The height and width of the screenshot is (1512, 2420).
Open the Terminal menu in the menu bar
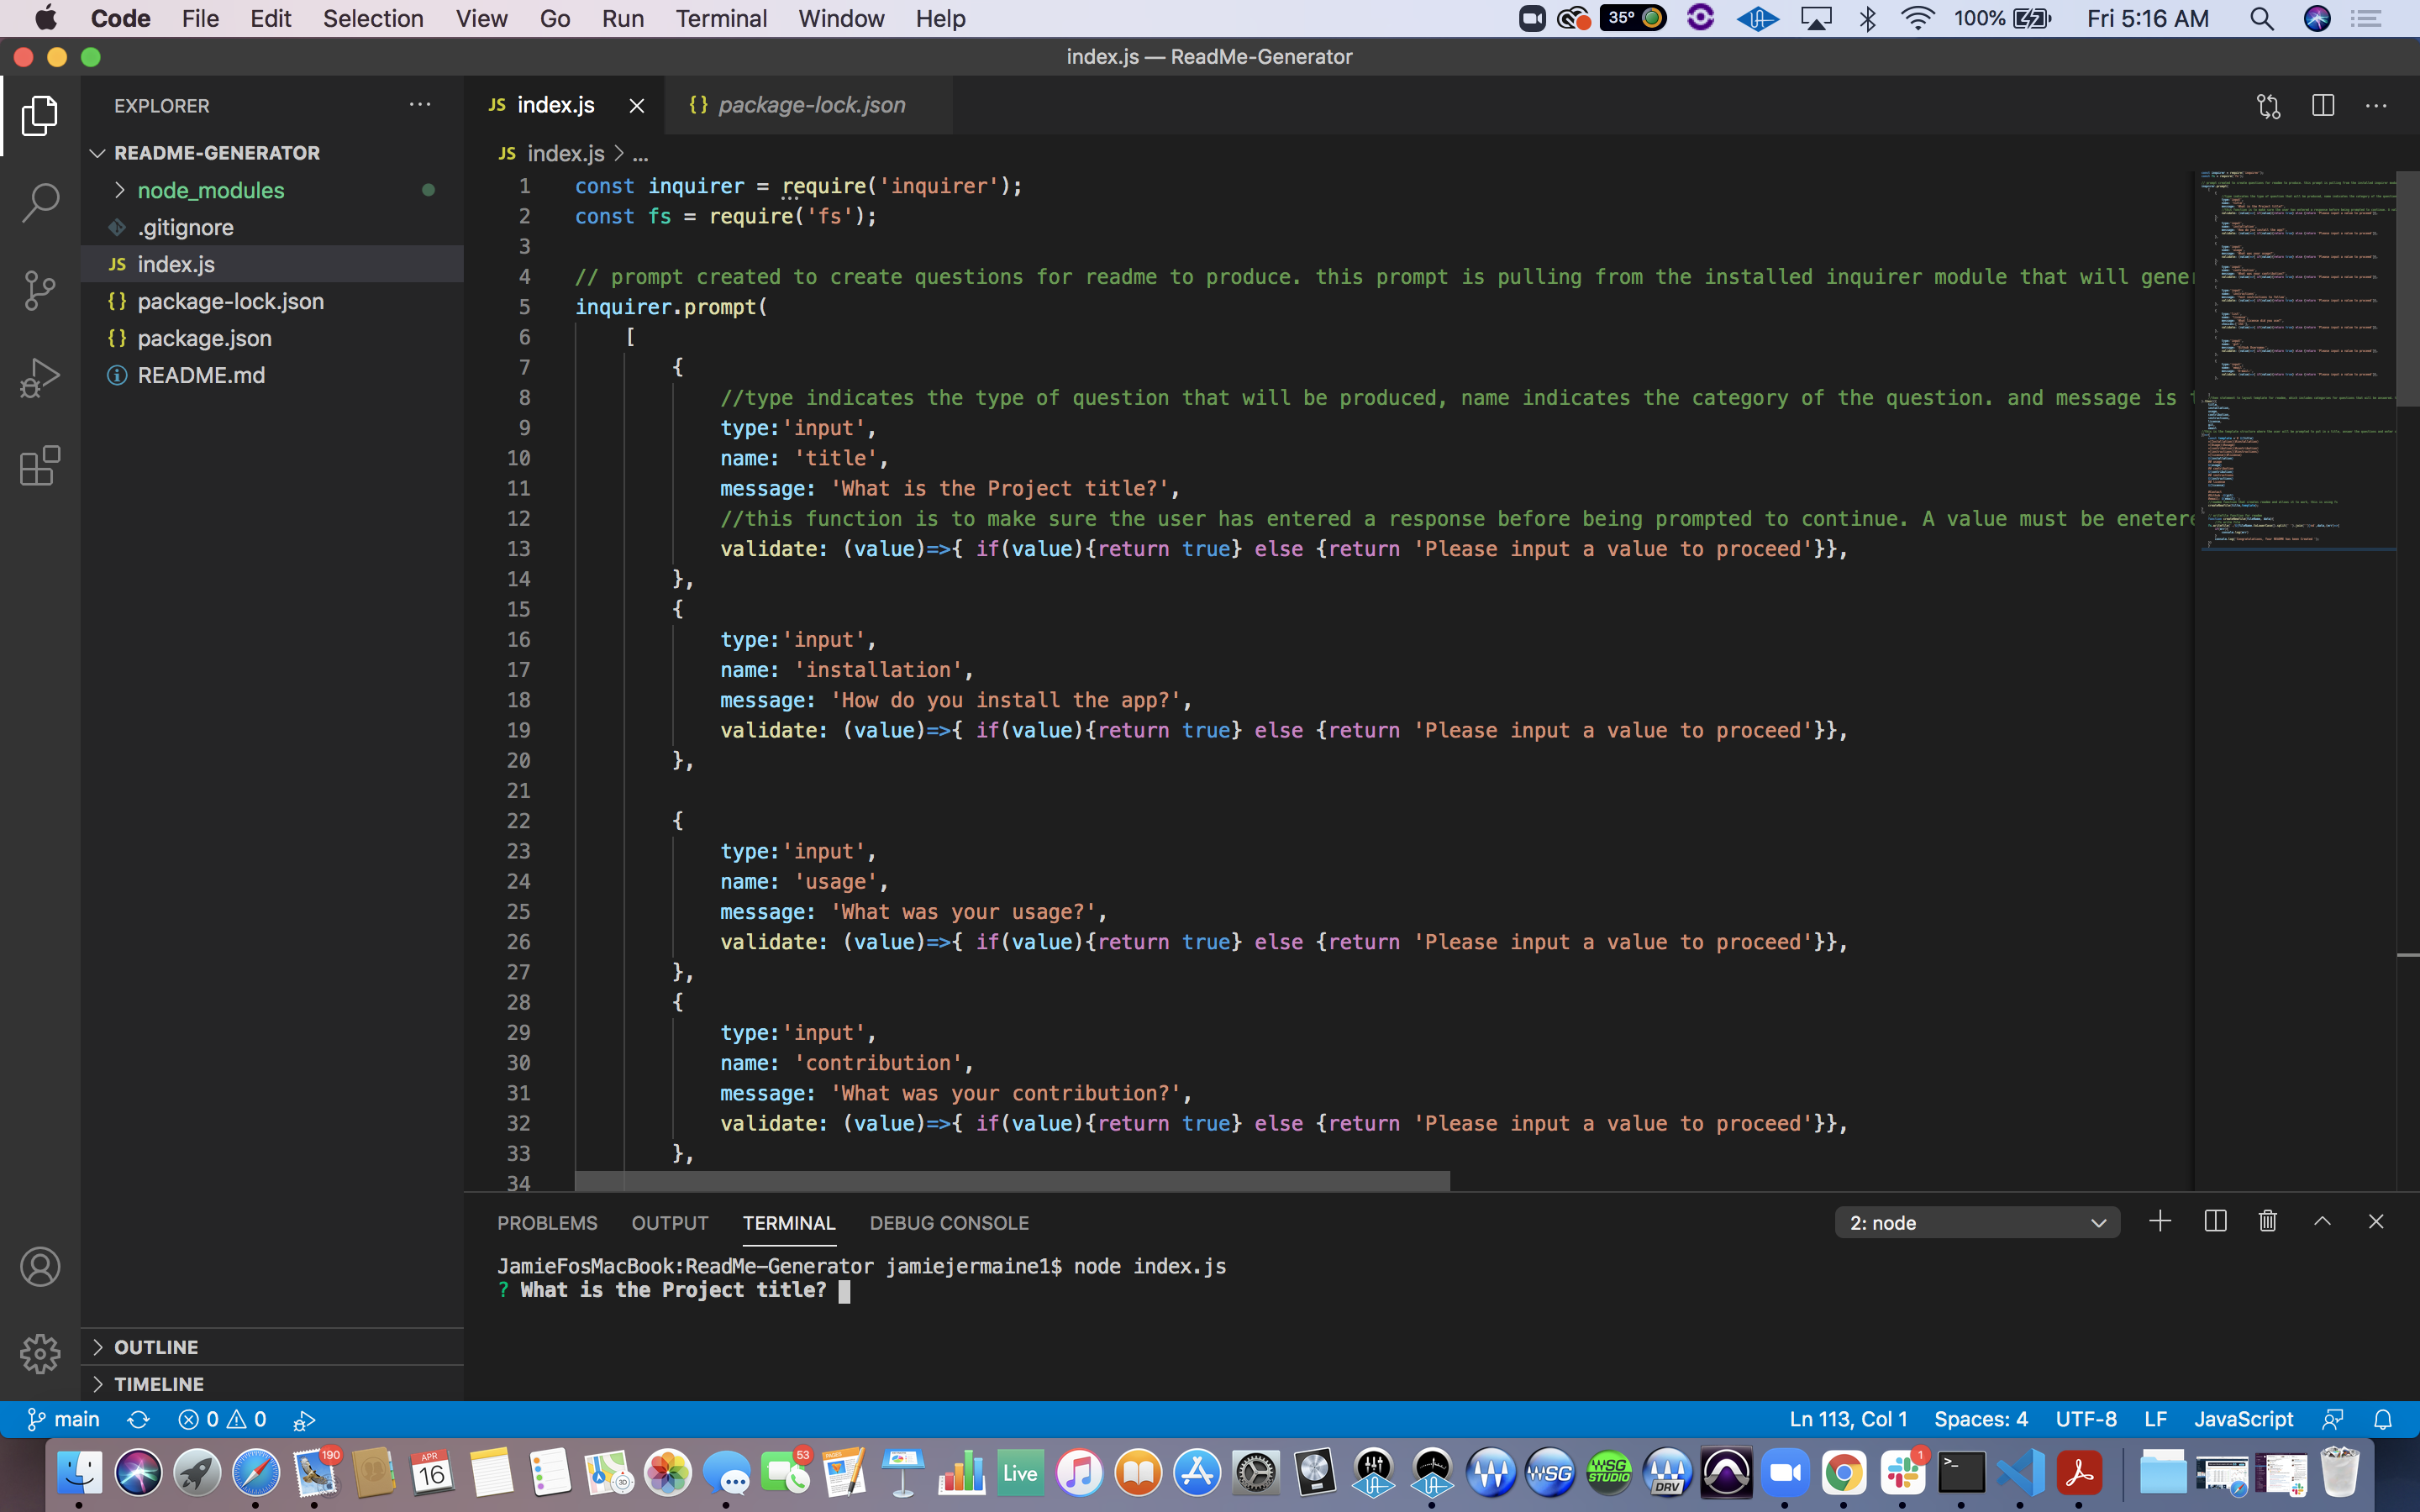(x=722, y=18)
